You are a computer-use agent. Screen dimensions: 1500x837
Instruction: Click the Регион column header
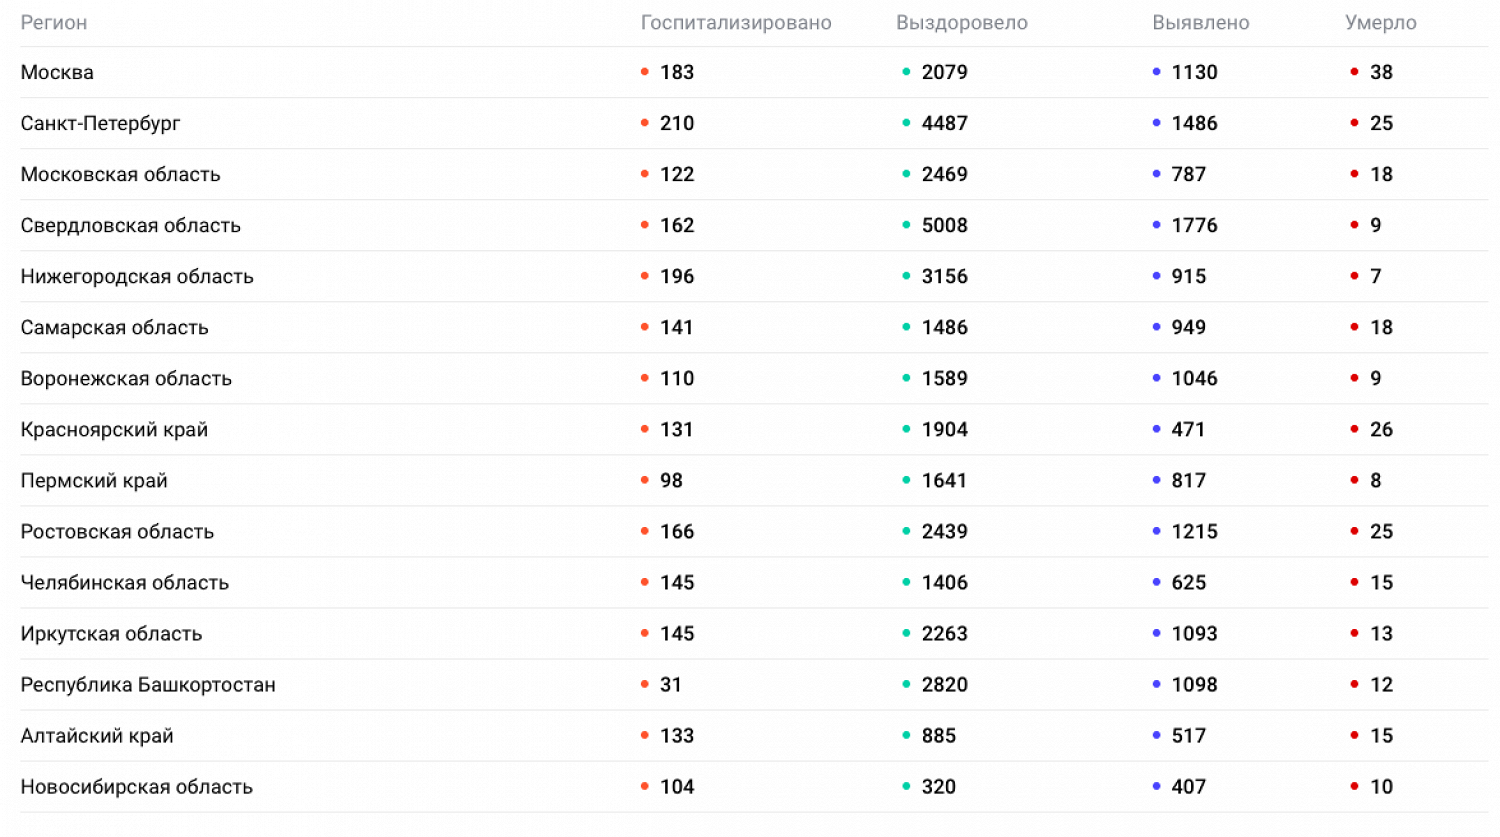pos(54,23)
